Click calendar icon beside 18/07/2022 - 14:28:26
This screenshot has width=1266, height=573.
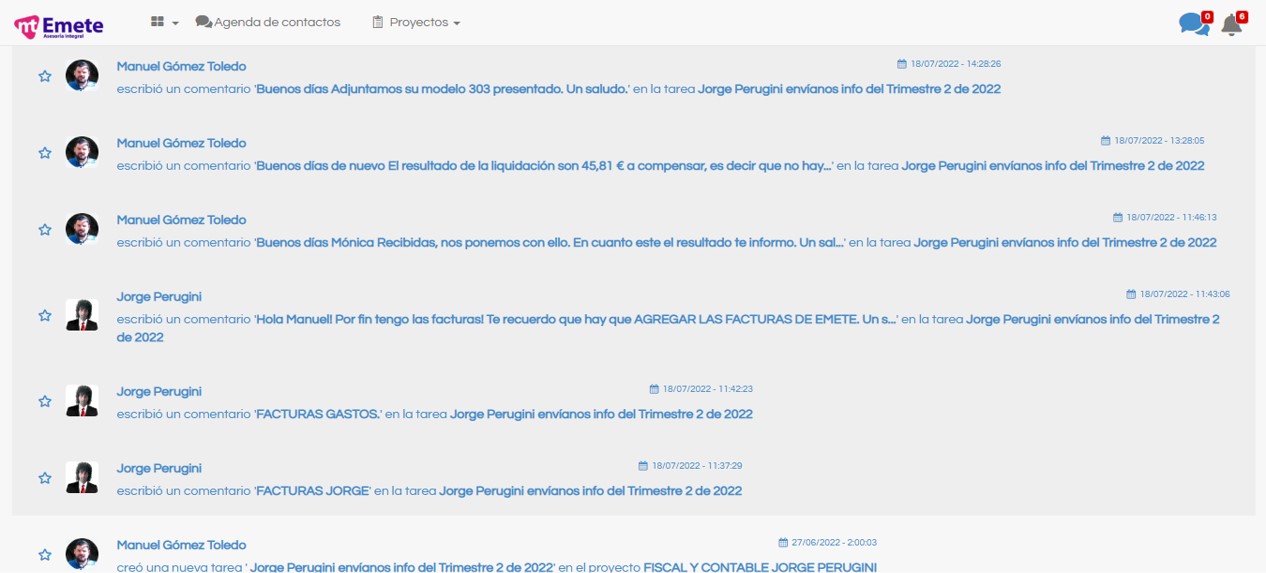pyautogui.click(x=902, y=64)
